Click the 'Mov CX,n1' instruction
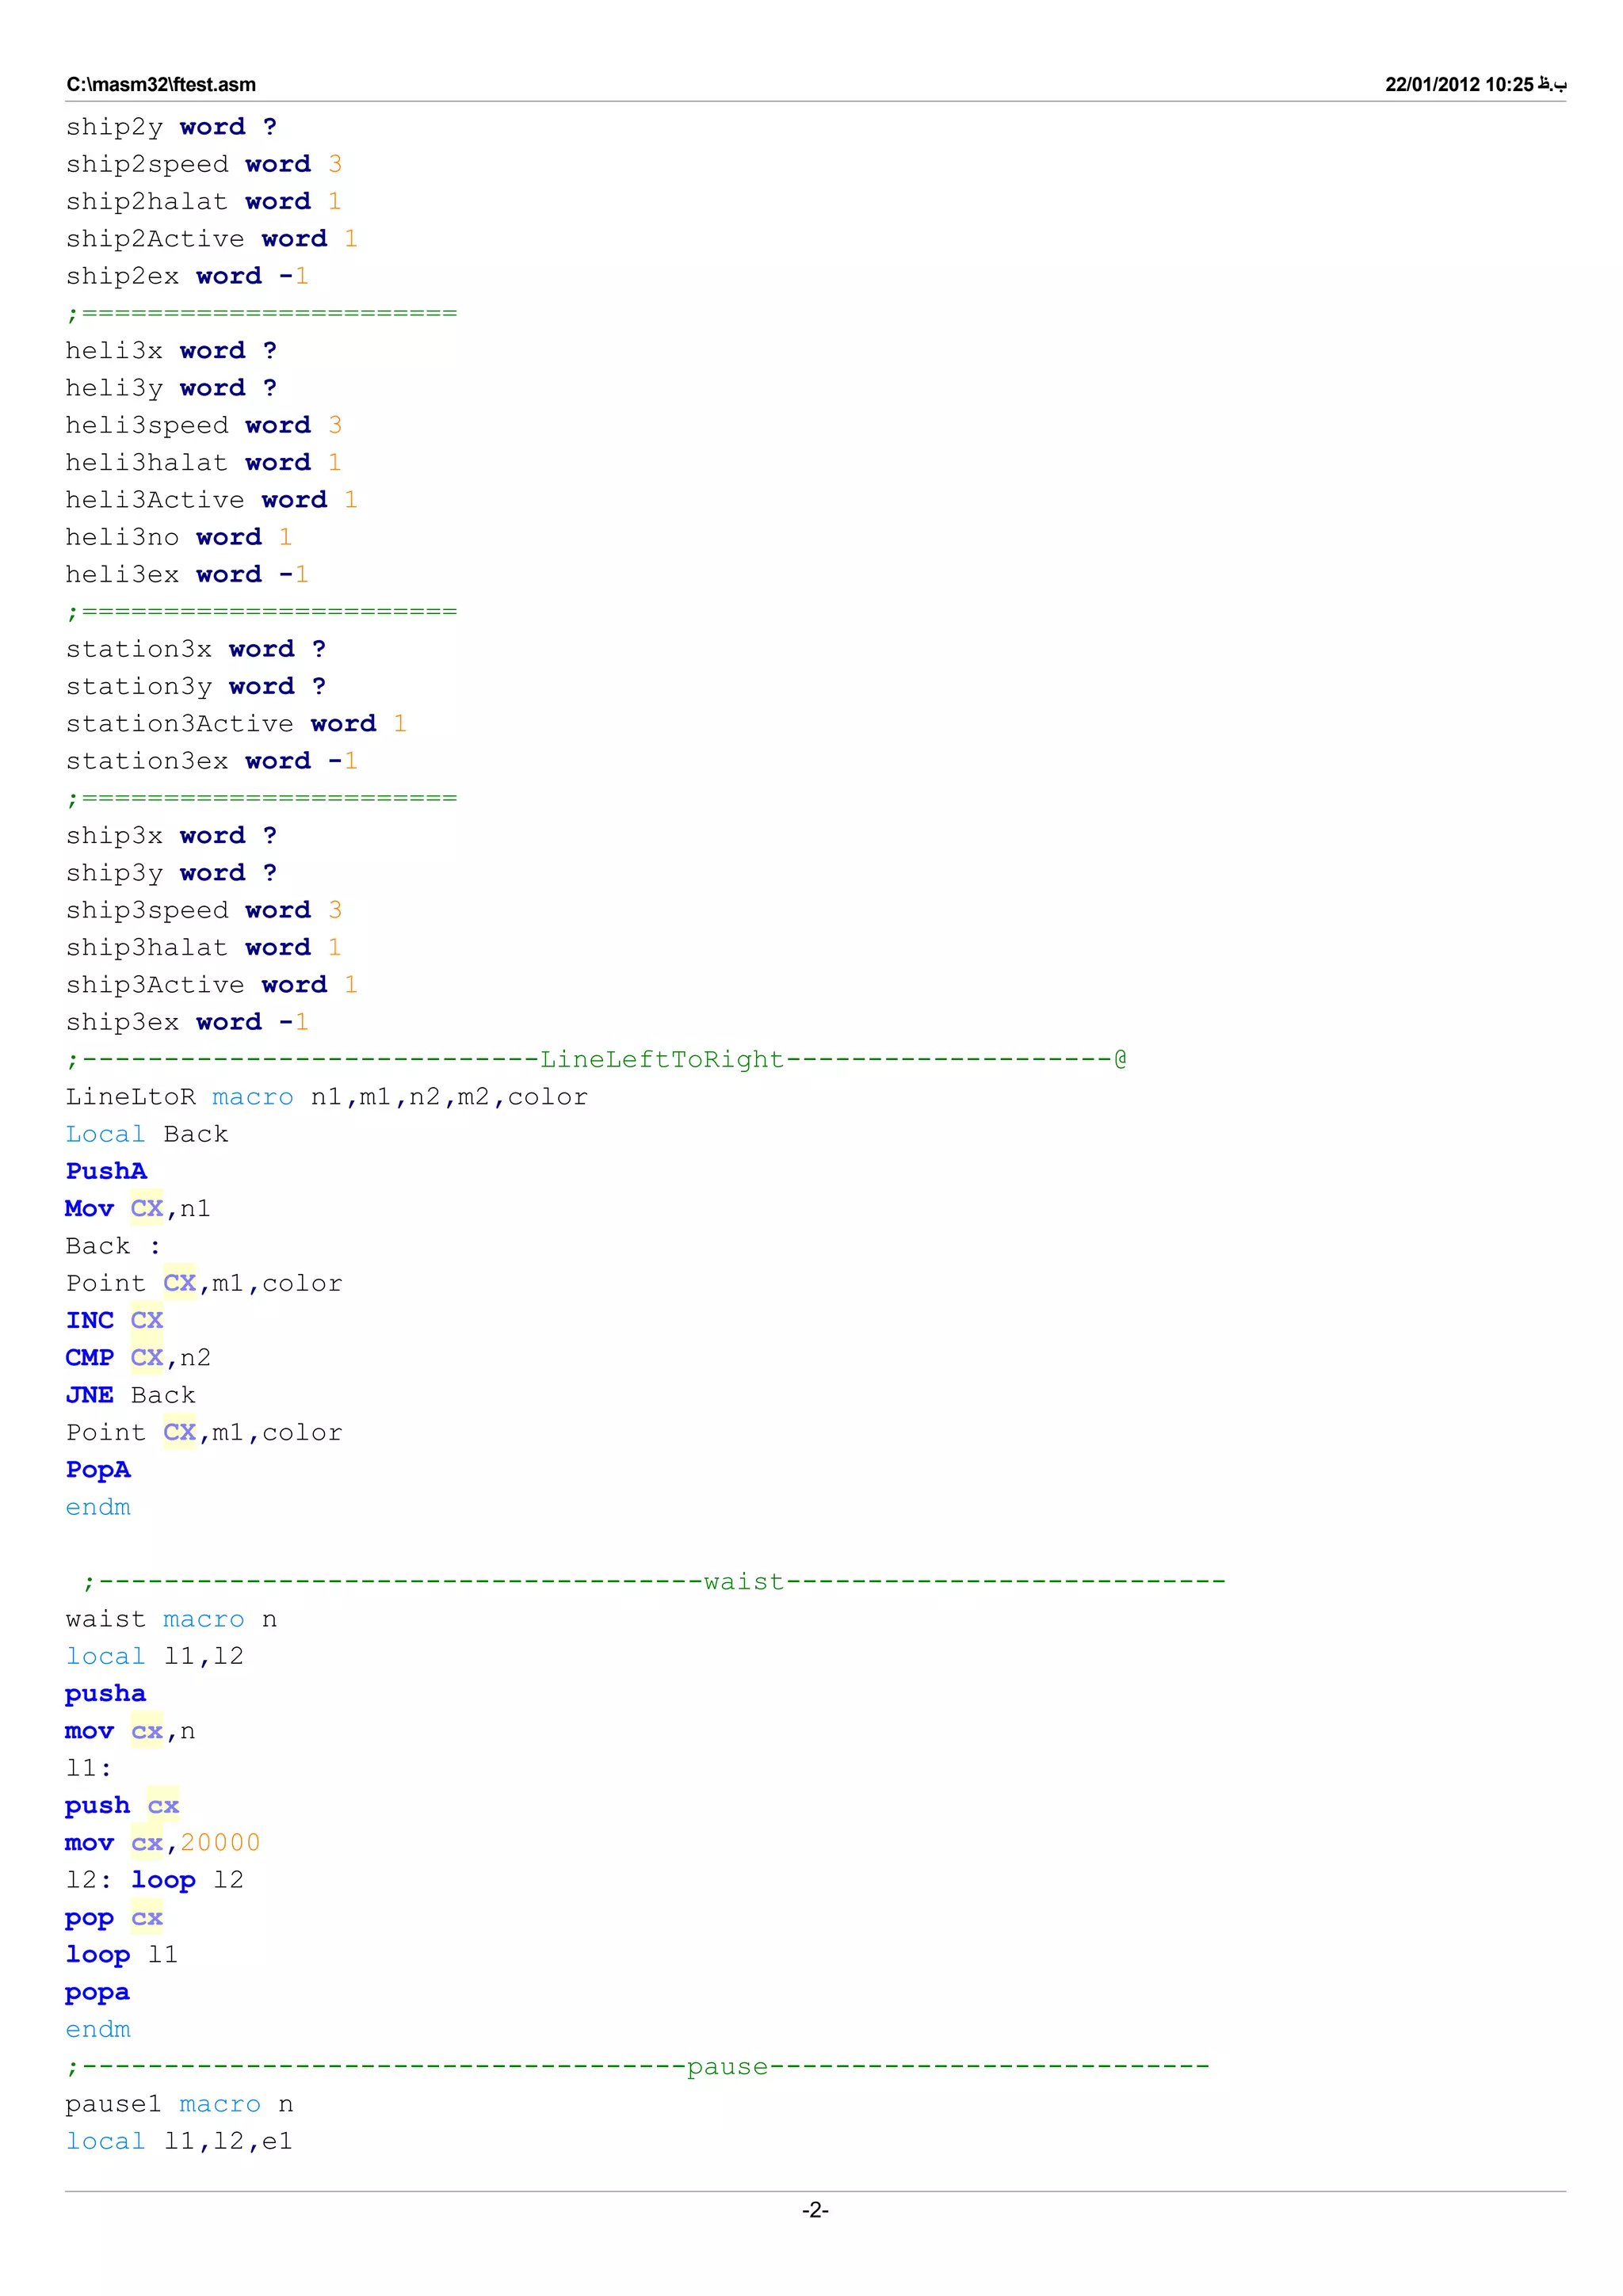 coord(138,1208)
